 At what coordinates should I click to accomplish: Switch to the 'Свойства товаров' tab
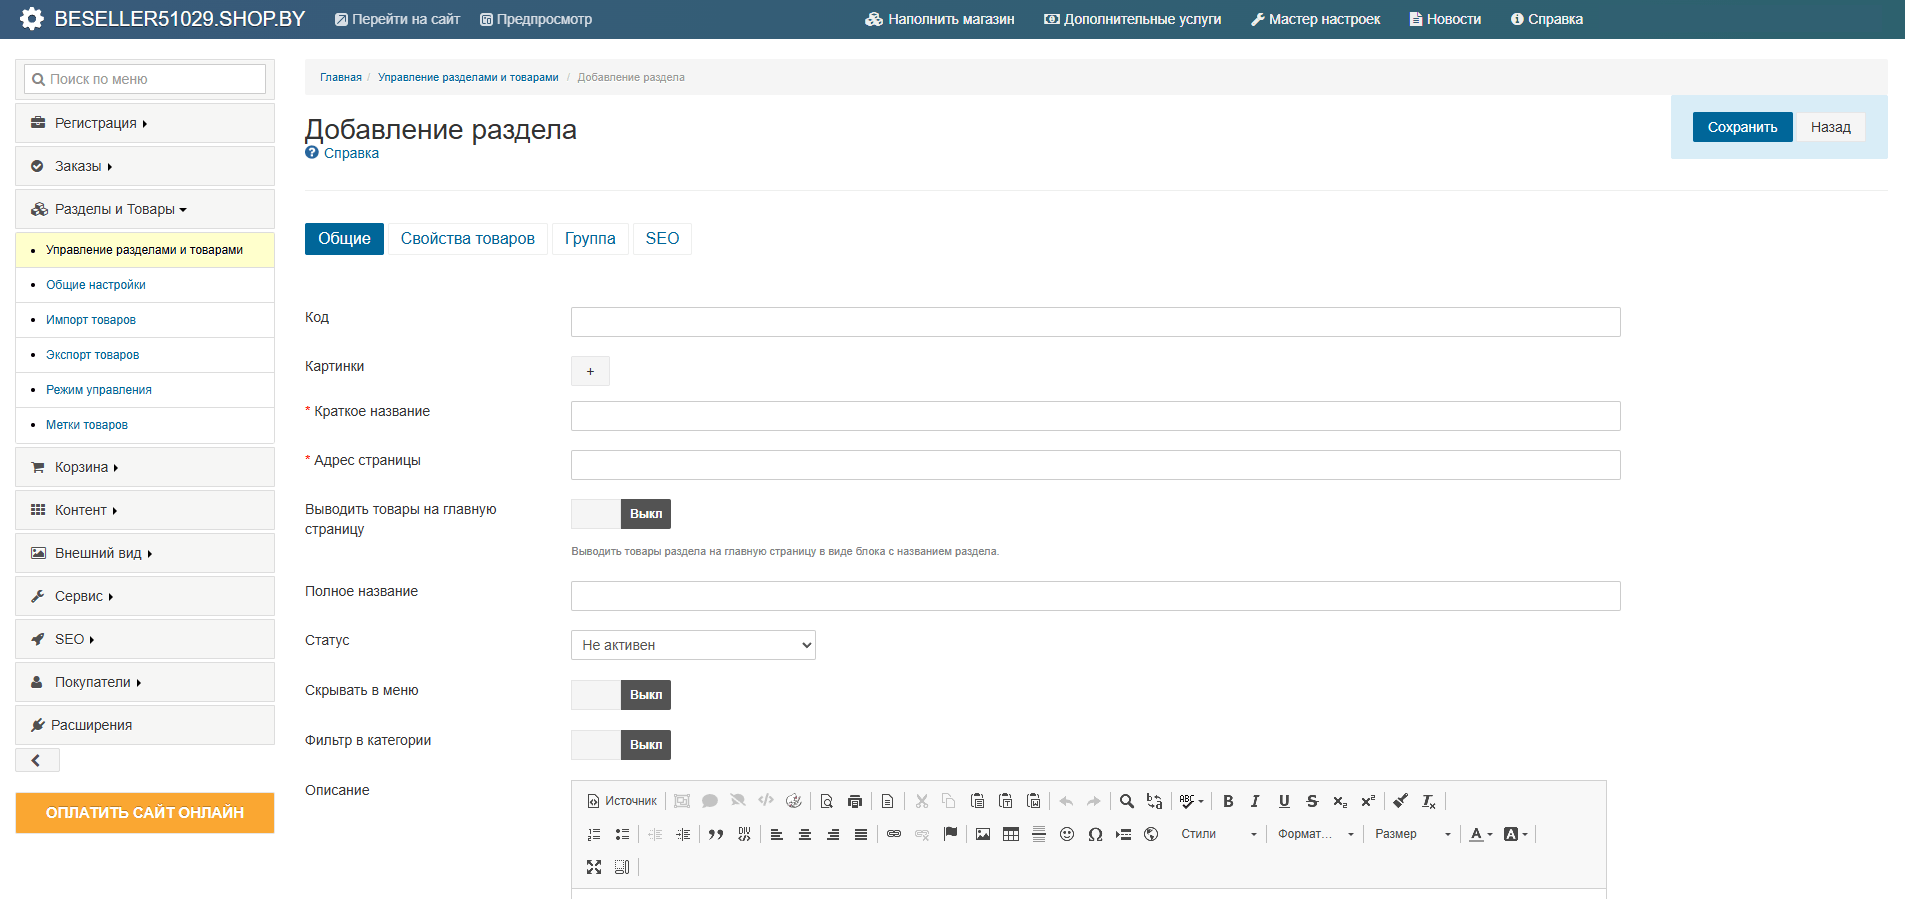coord(467,239)
